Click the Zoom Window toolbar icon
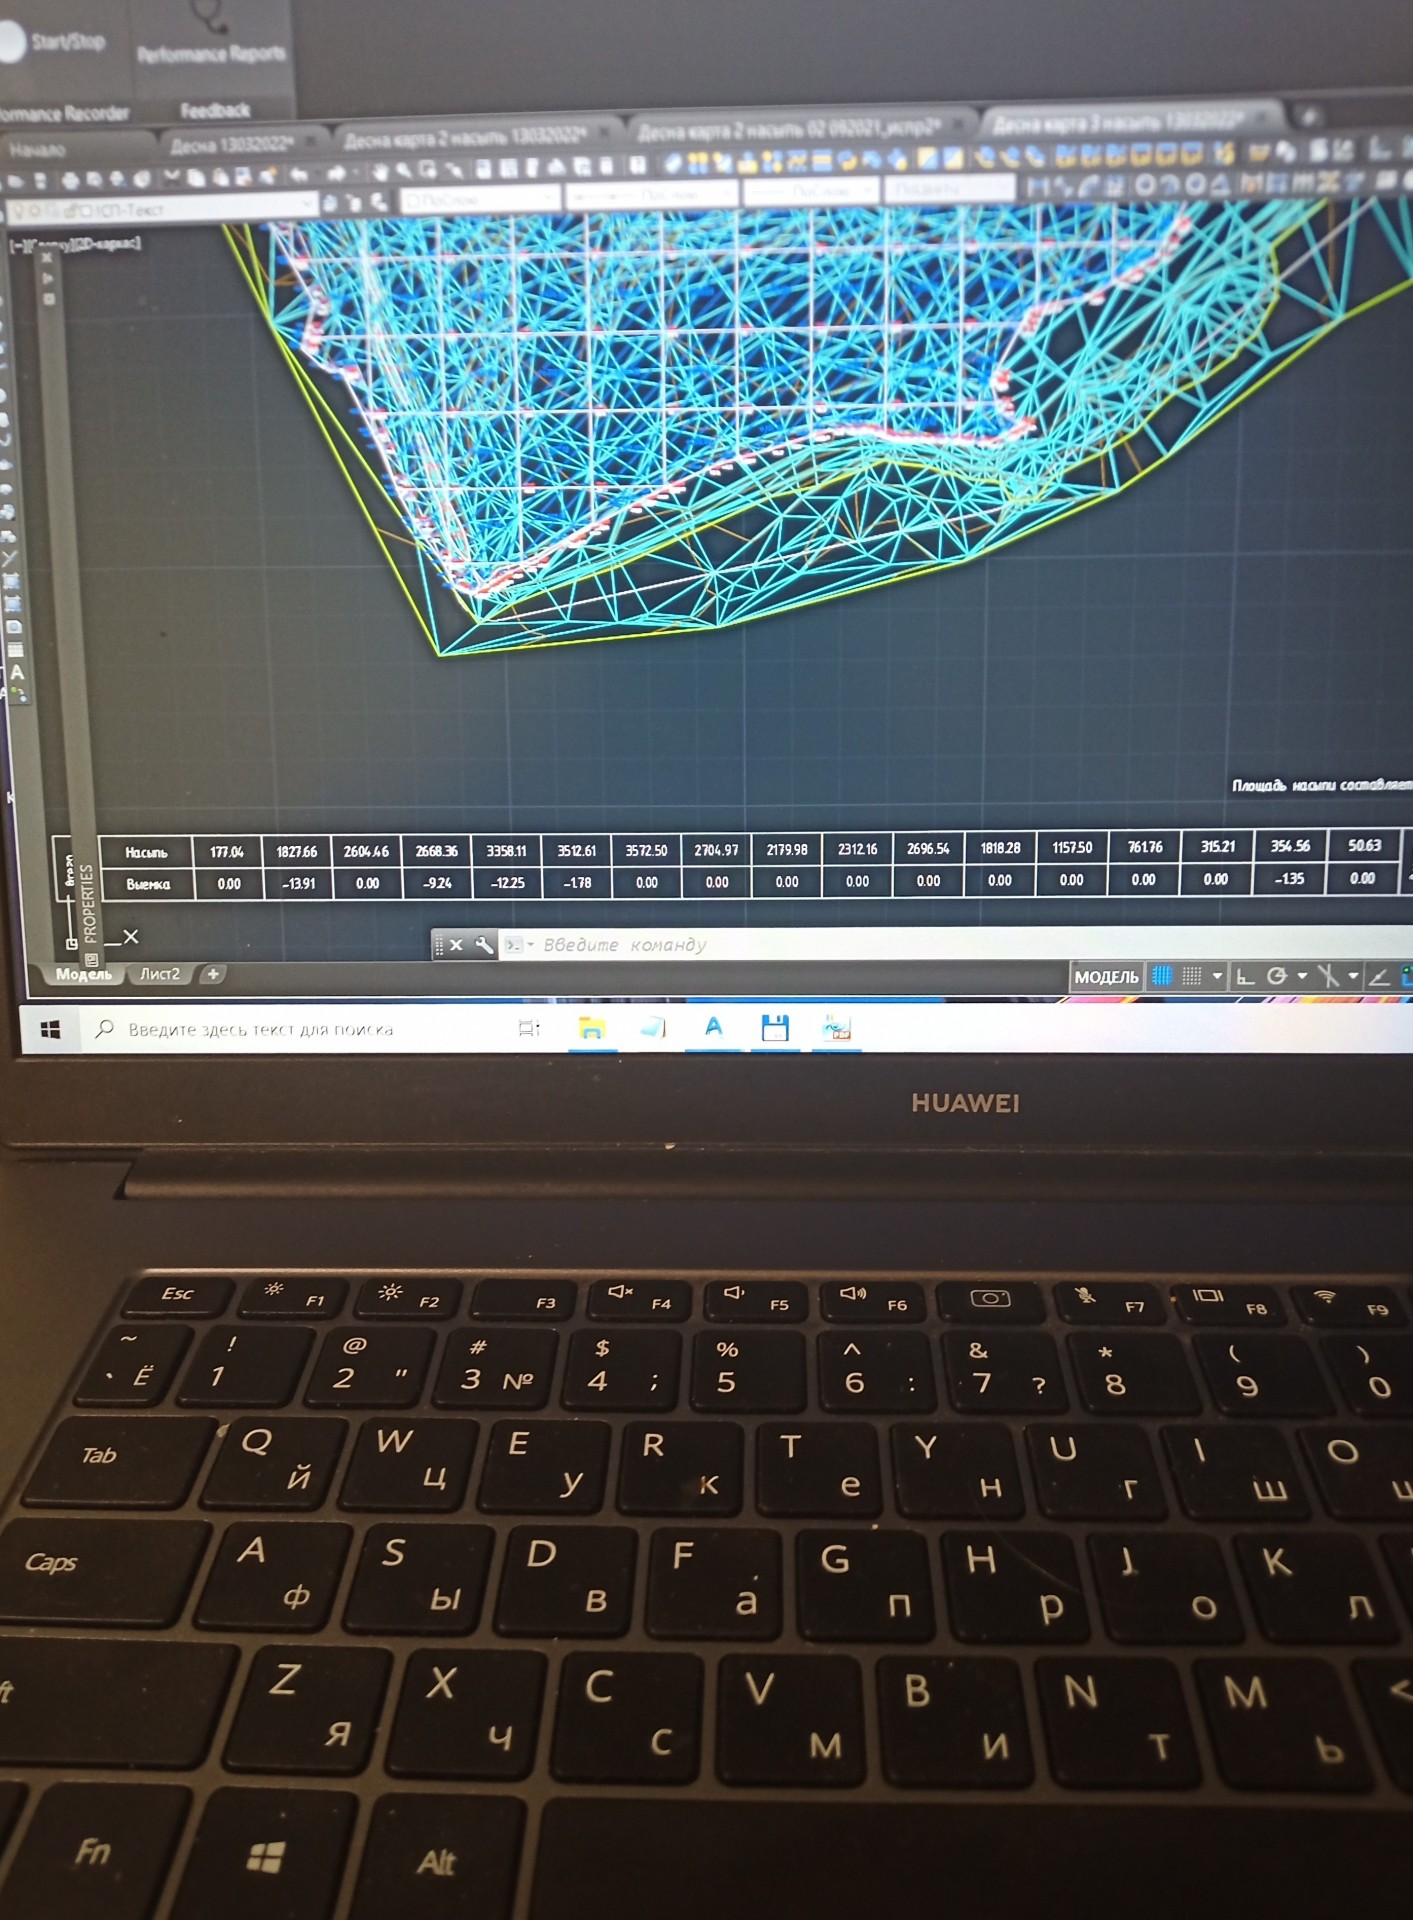This screenshot has width=1413, height=1920. coord(430,170)
